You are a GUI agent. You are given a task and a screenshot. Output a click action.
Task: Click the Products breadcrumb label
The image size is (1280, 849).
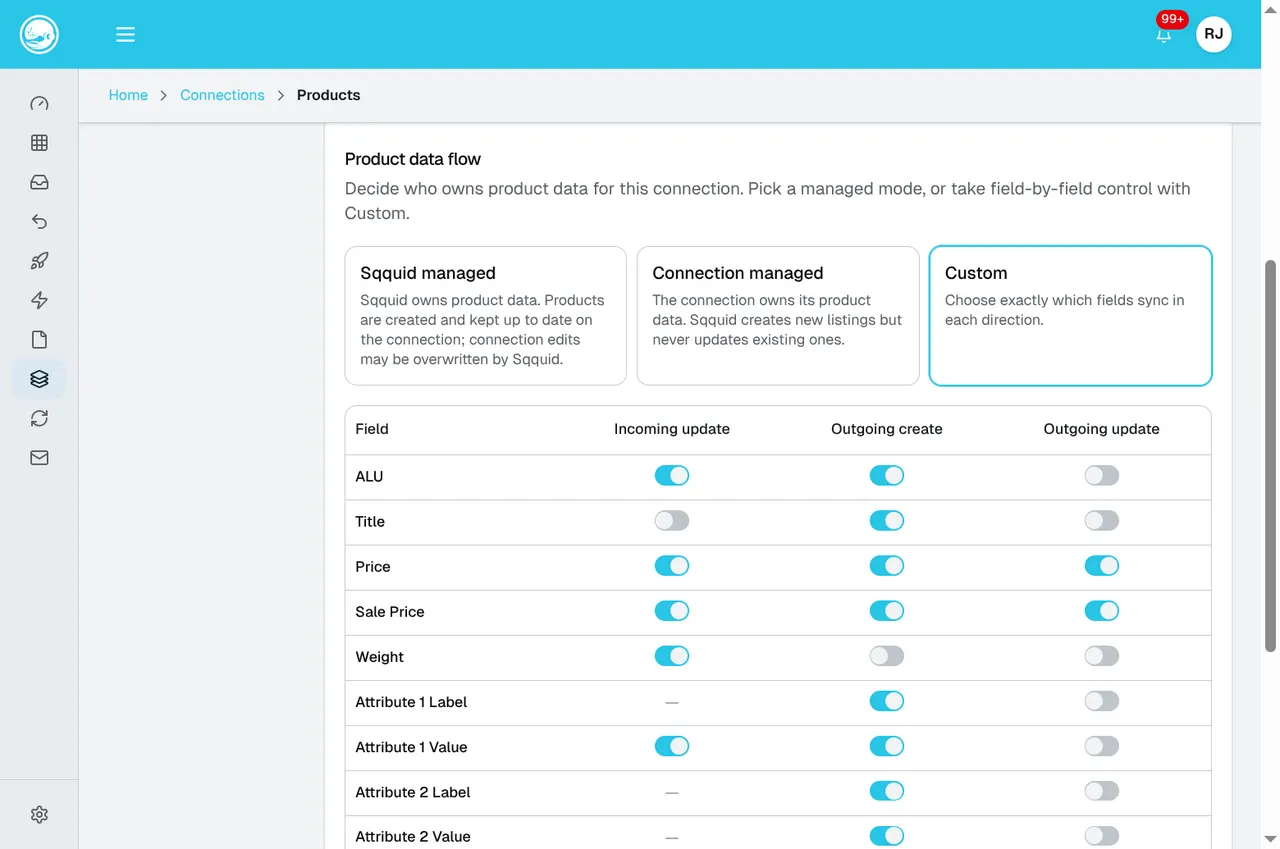(x=328, y=95)
